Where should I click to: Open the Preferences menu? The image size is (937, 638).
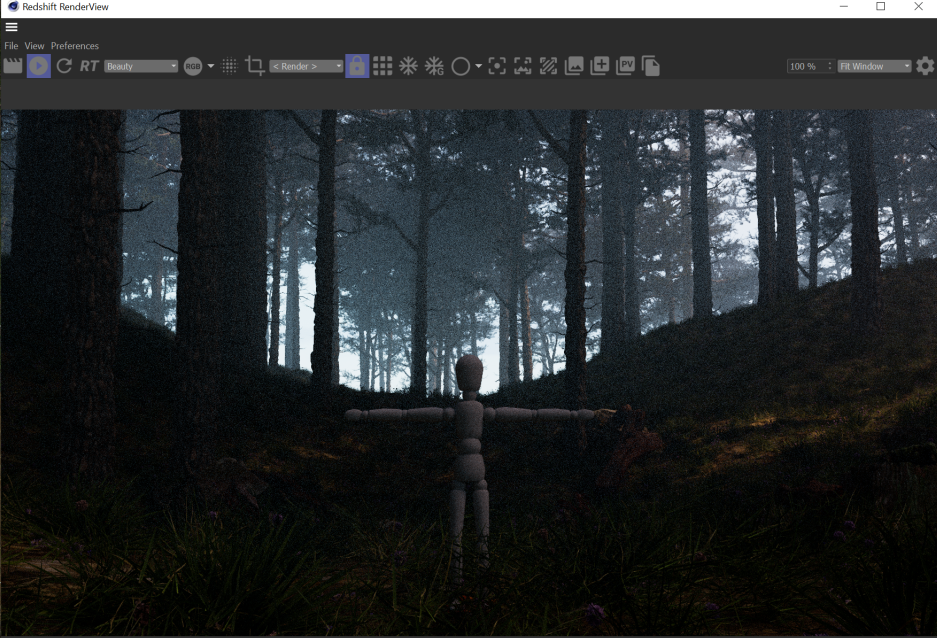click(x=75, y=46)
